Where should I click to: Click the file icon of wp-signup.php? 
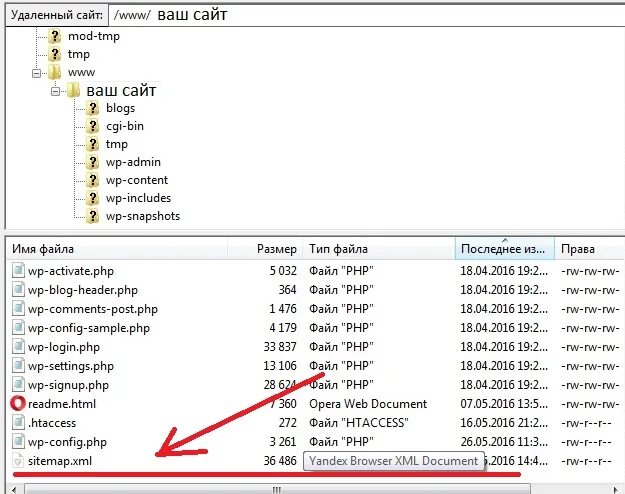point(18,385)
